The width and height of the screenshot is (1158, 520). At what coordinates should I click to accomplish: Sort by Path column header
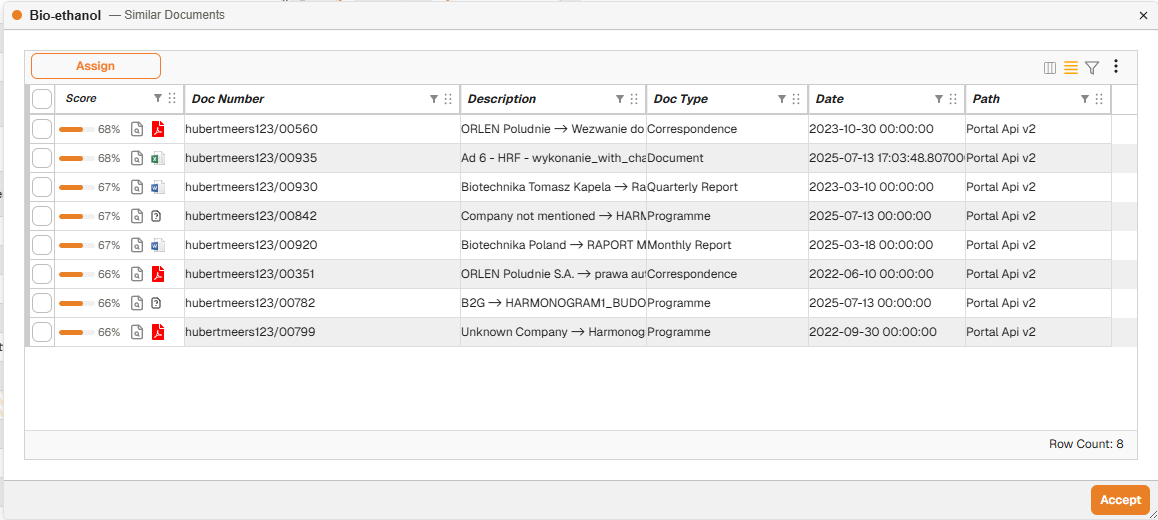(x=986, y=99)
